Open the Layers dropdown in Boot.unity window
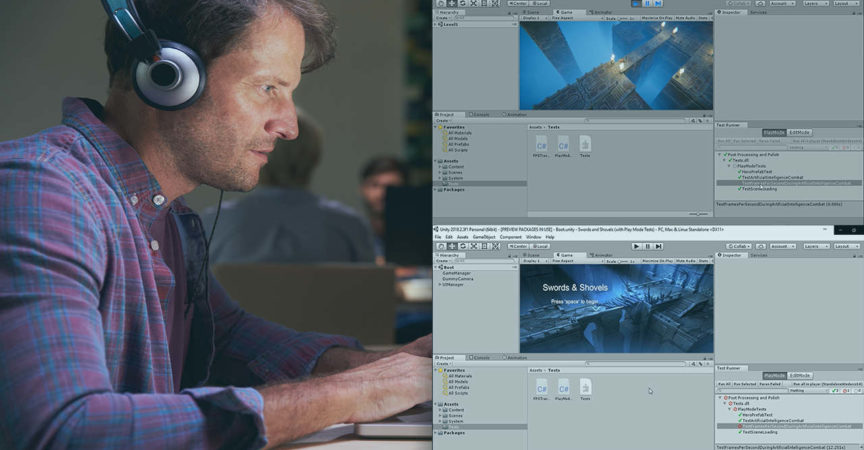This screenshot has width=864, height=450. pyautogui.click(x=816, y=246)
